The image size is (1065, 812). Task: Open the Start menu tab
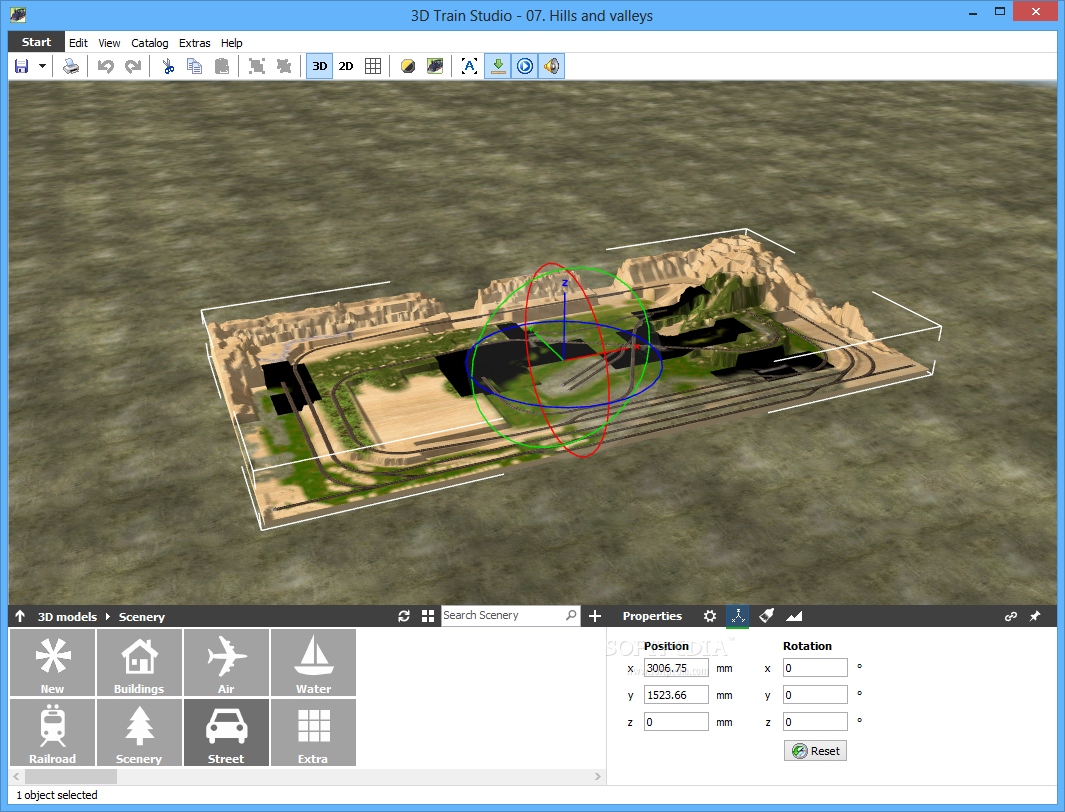click(x=36, y=42)
